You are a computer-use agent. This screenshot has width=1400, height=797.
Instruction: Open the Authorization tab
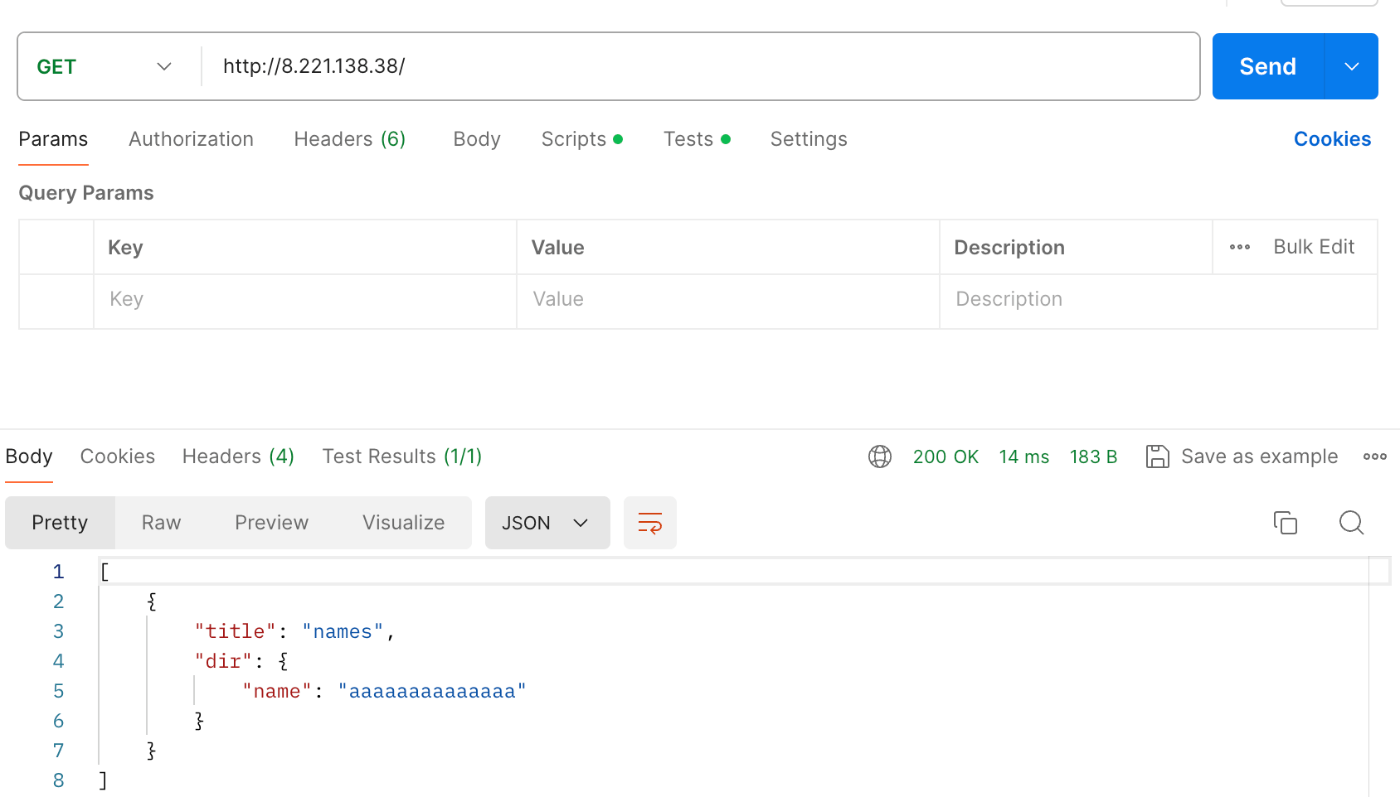(x=191, y=139)
